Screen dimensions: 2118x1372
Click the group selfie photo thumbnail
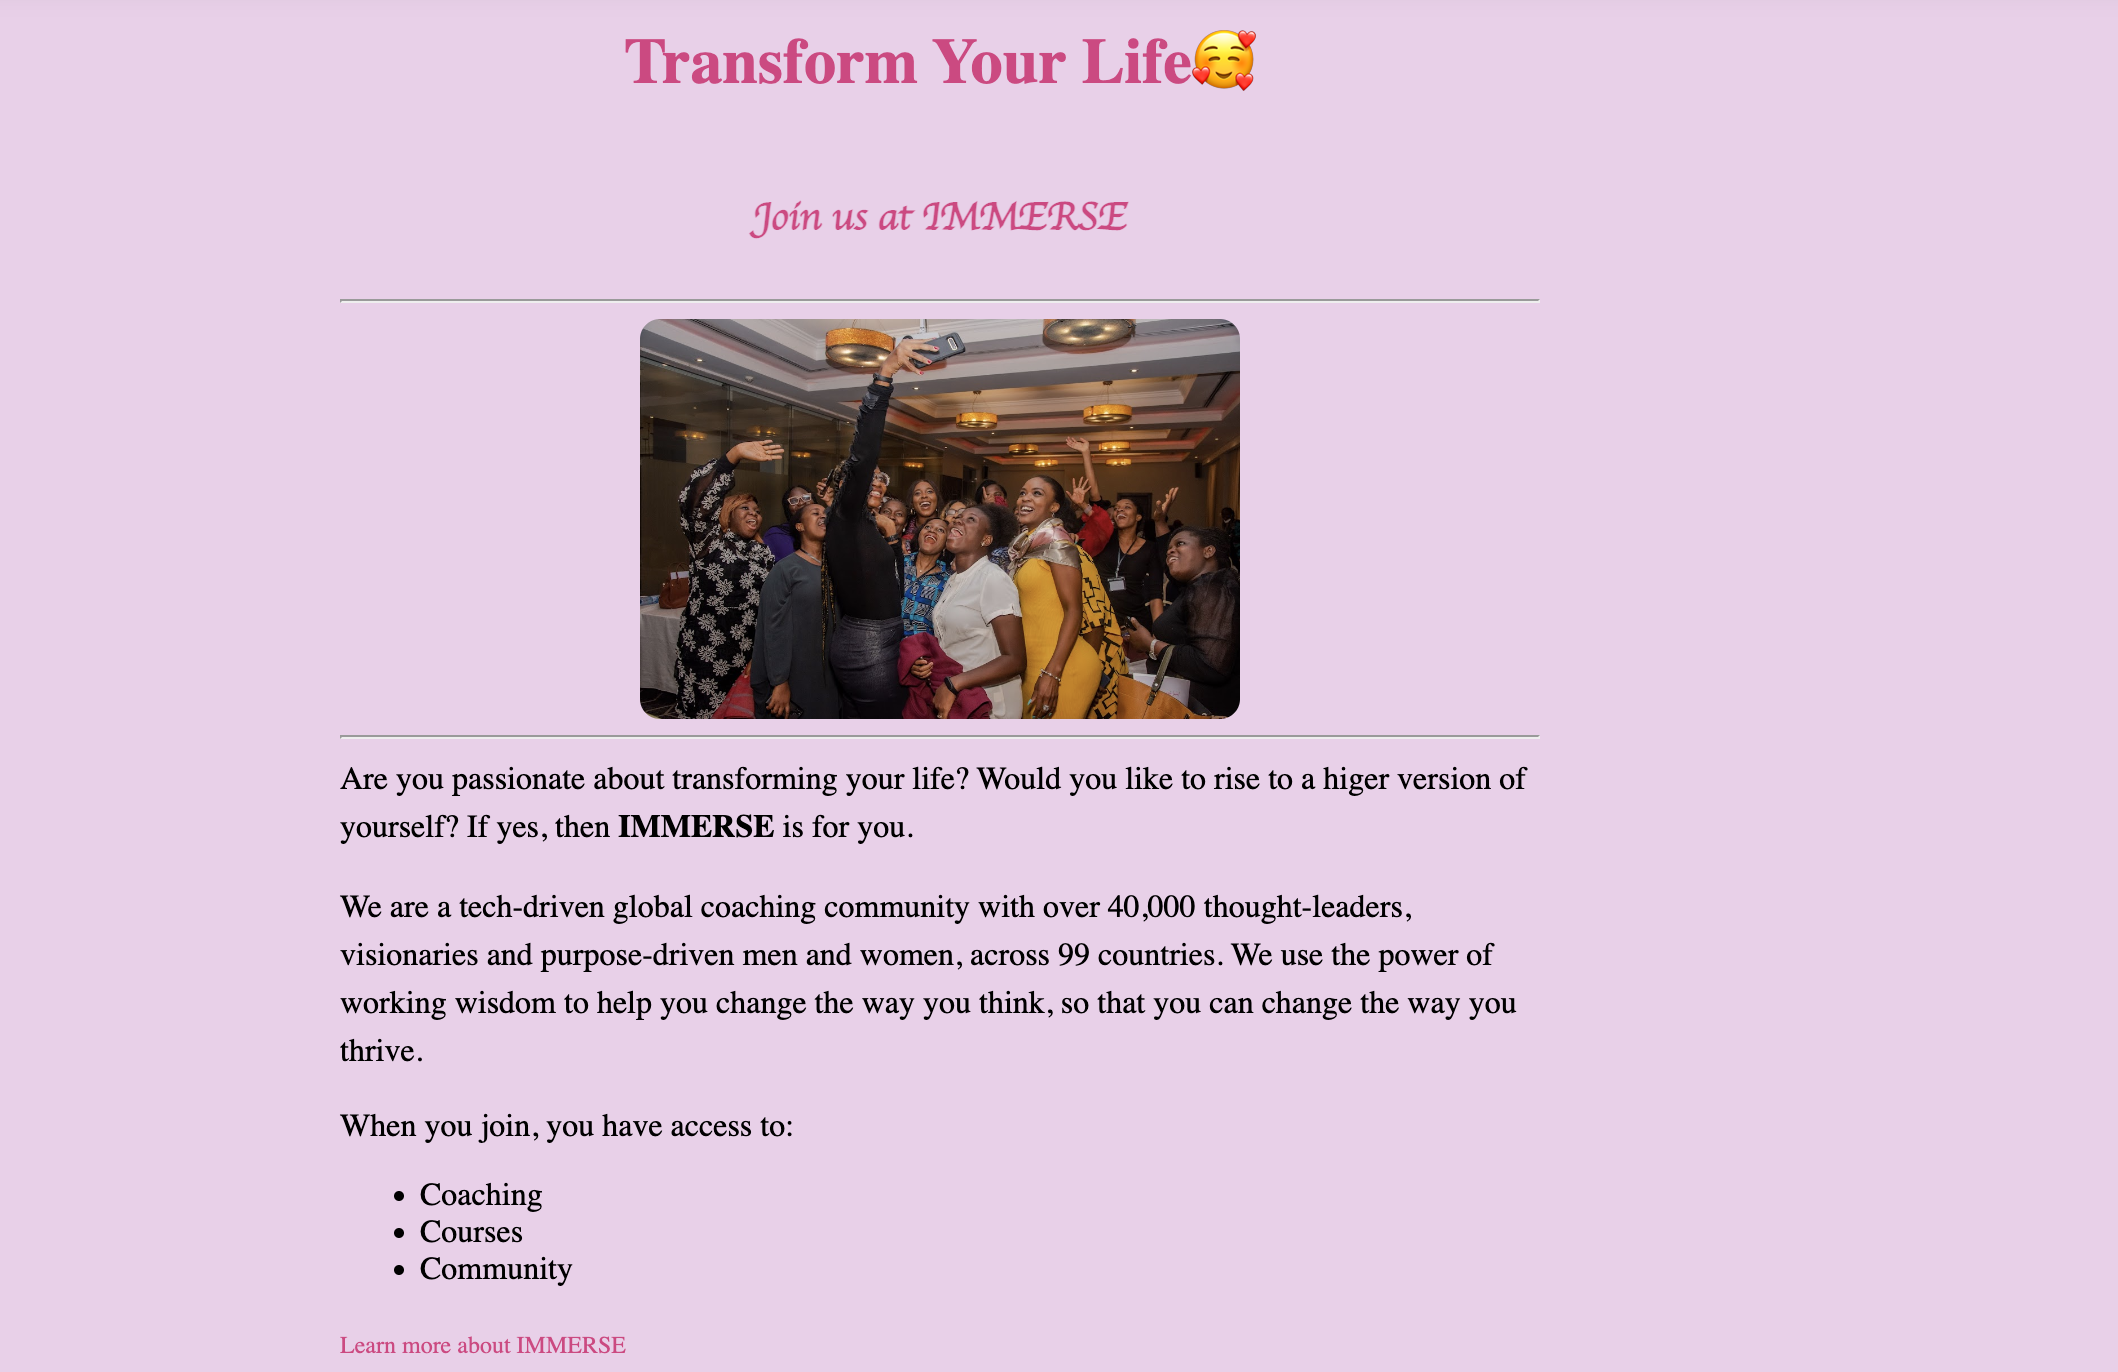[939, 519]
